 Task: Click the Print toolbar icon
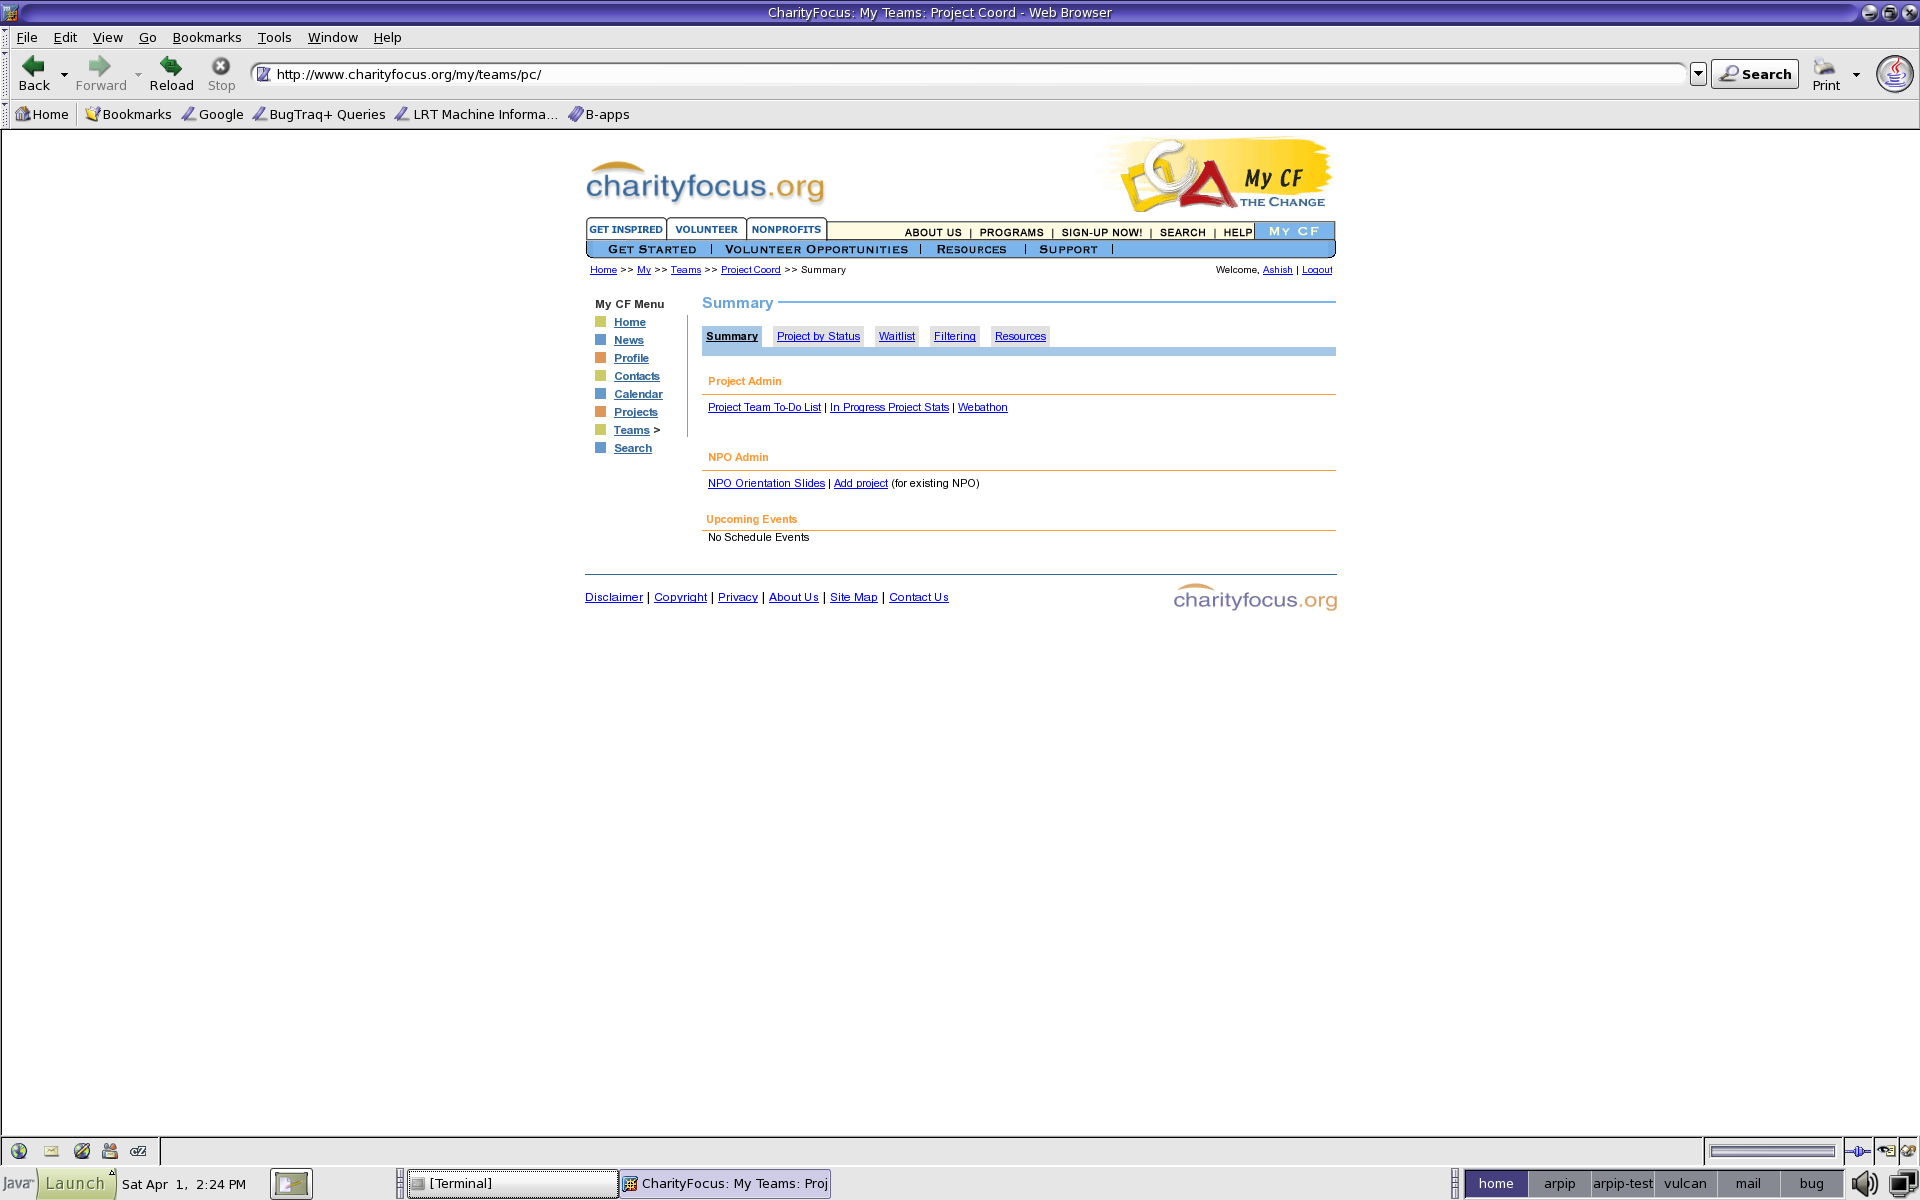coord(1826,74)
